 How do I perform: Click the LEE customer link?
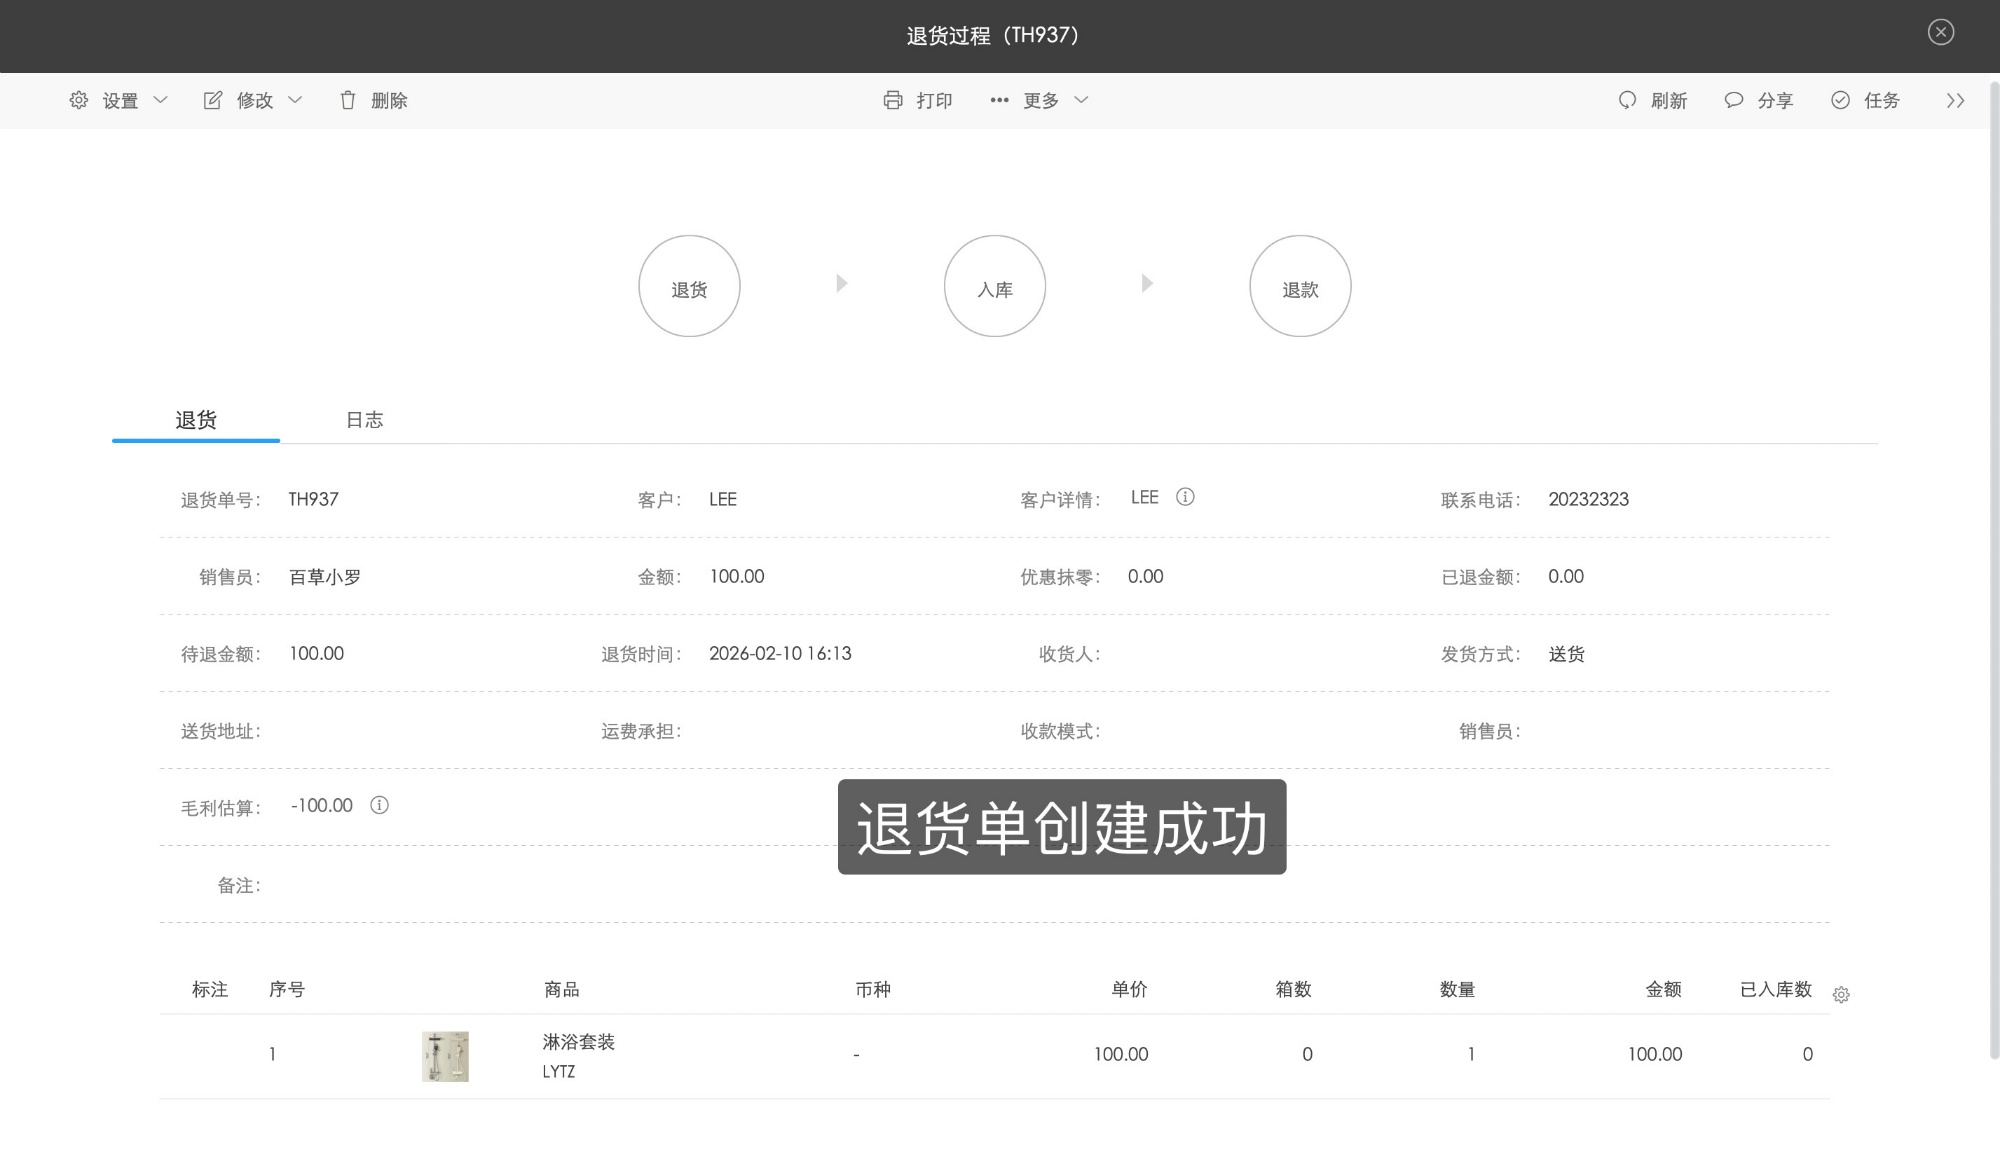point(723,498)
